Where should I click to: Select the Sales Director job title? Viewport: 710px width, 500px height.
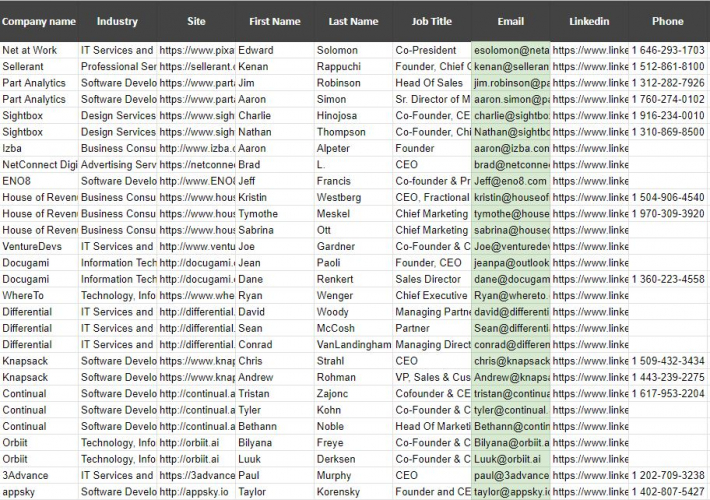pyautogui.click(x=432, y=279)
